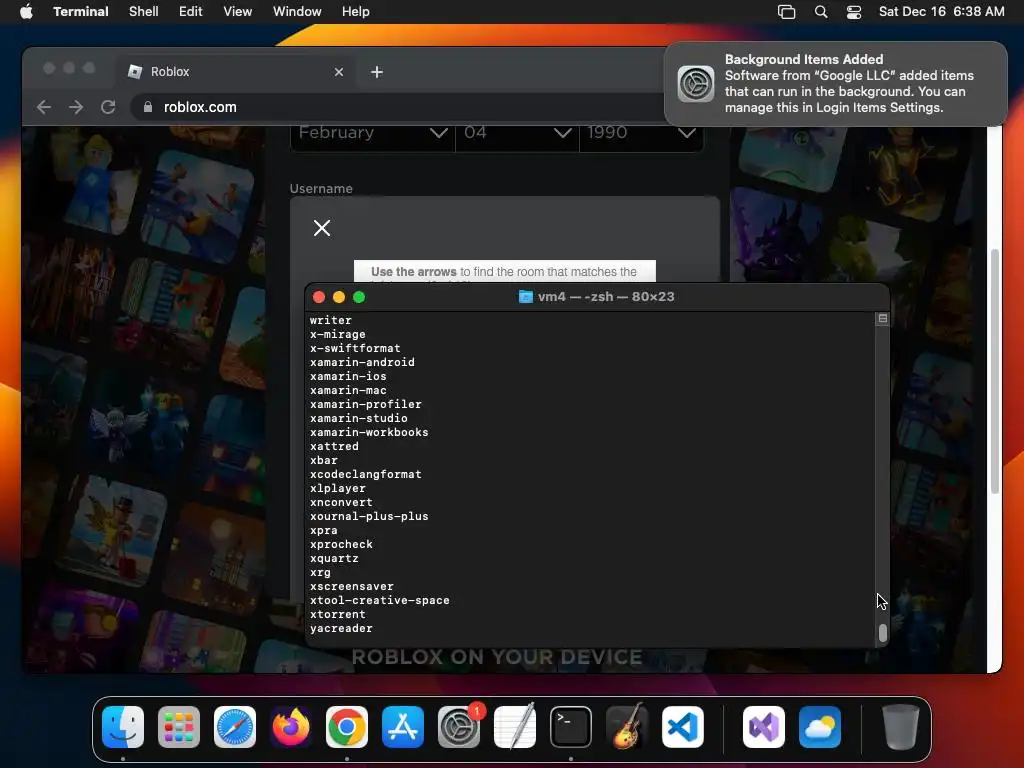Open Control Center in the menu bar
This screenshot has height=768, width=1024.
pos(854,12)
